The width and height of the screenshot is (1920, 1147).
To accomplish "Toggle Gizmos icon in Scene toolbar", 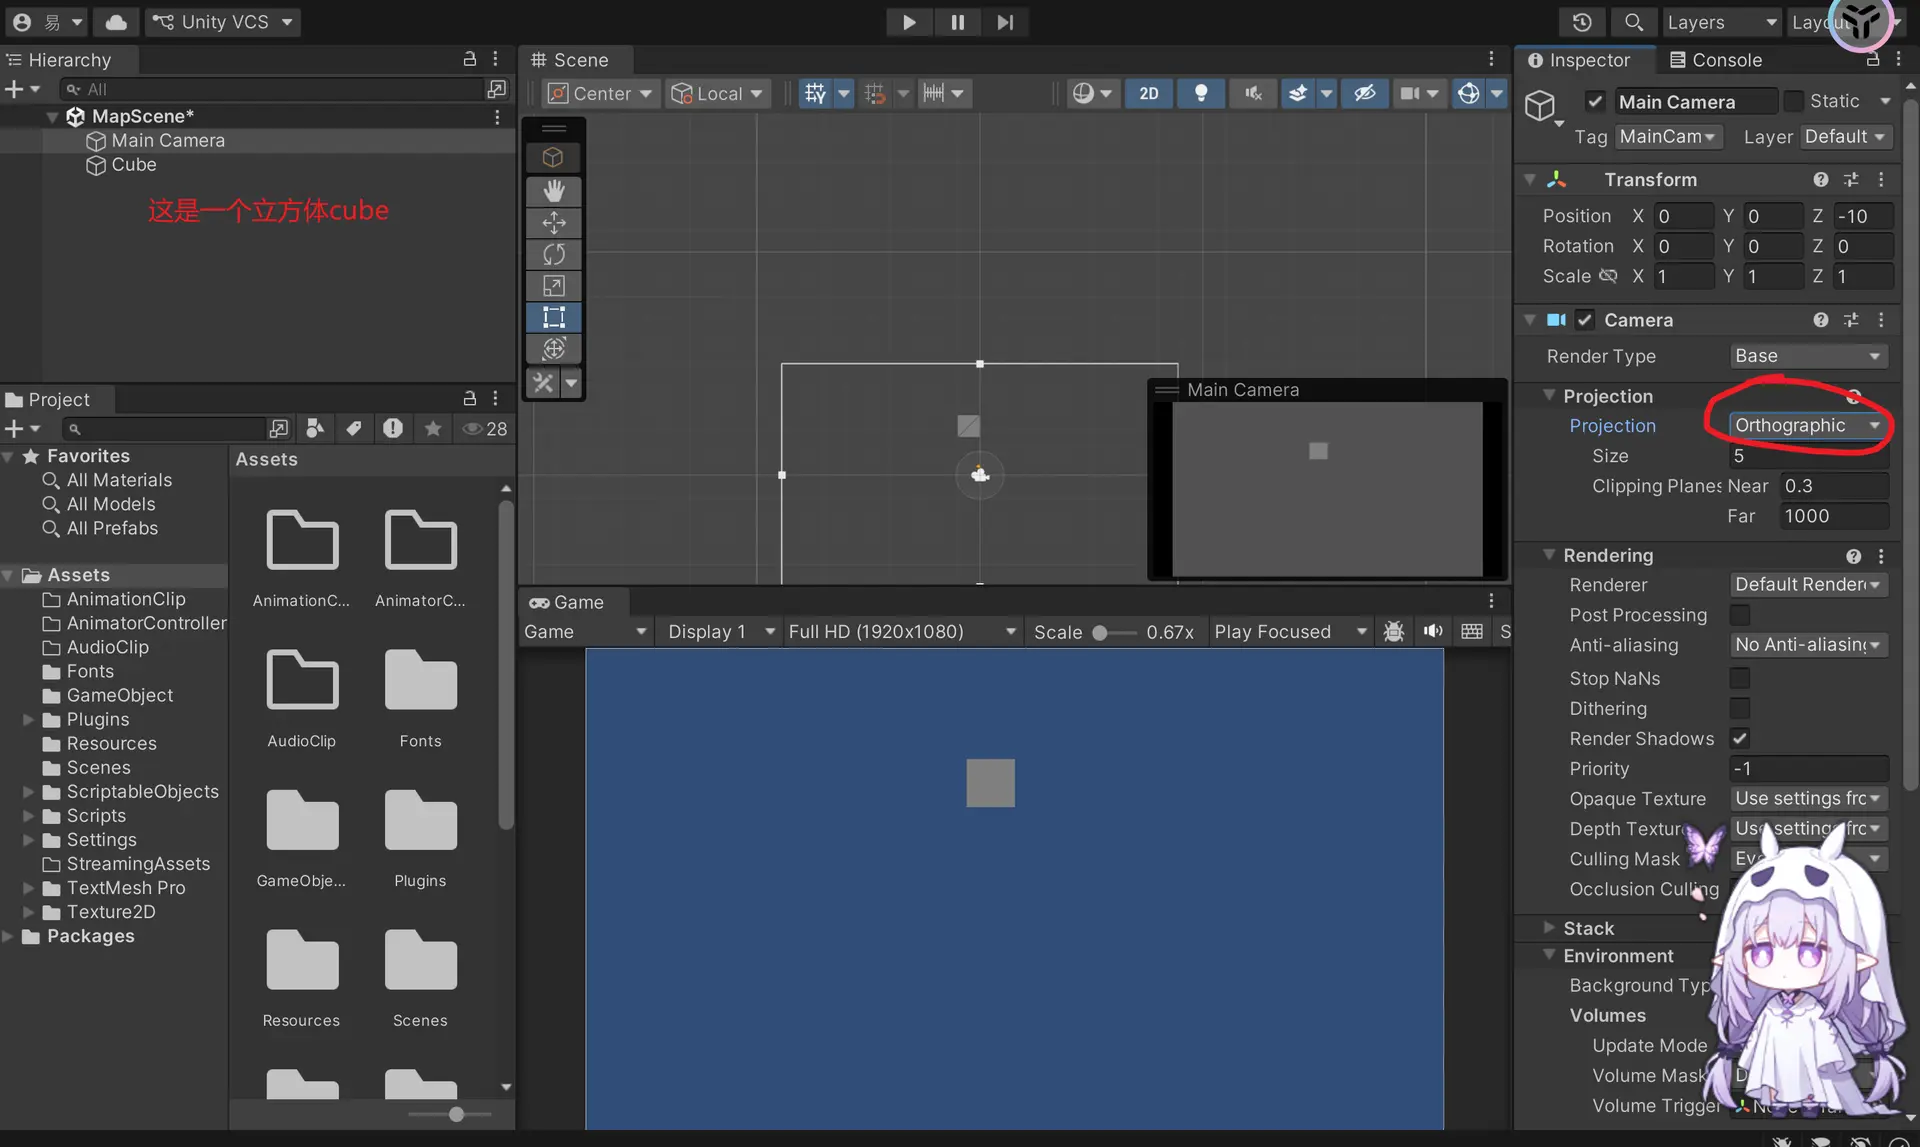I will (1468, 93).
